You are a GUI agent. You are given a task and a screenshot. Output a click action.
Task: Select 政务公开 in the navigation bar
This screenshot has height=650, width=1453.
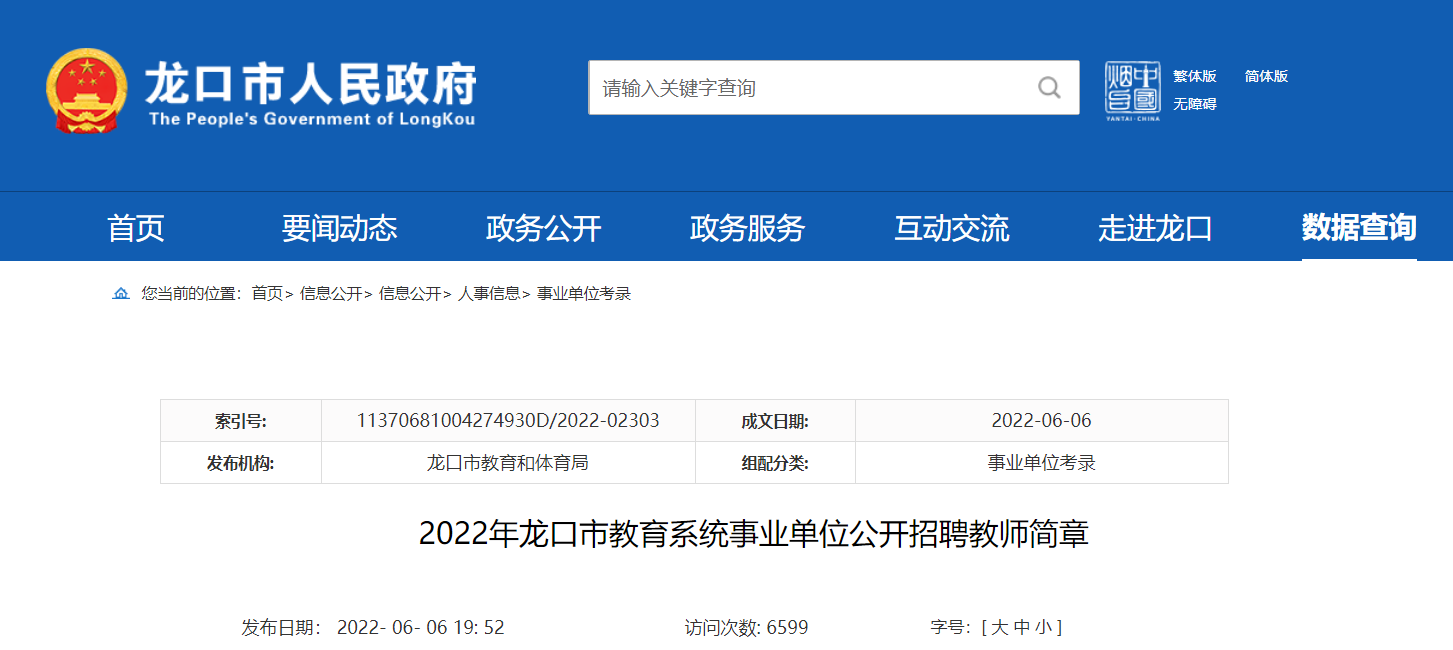click(x=543, y=229)
